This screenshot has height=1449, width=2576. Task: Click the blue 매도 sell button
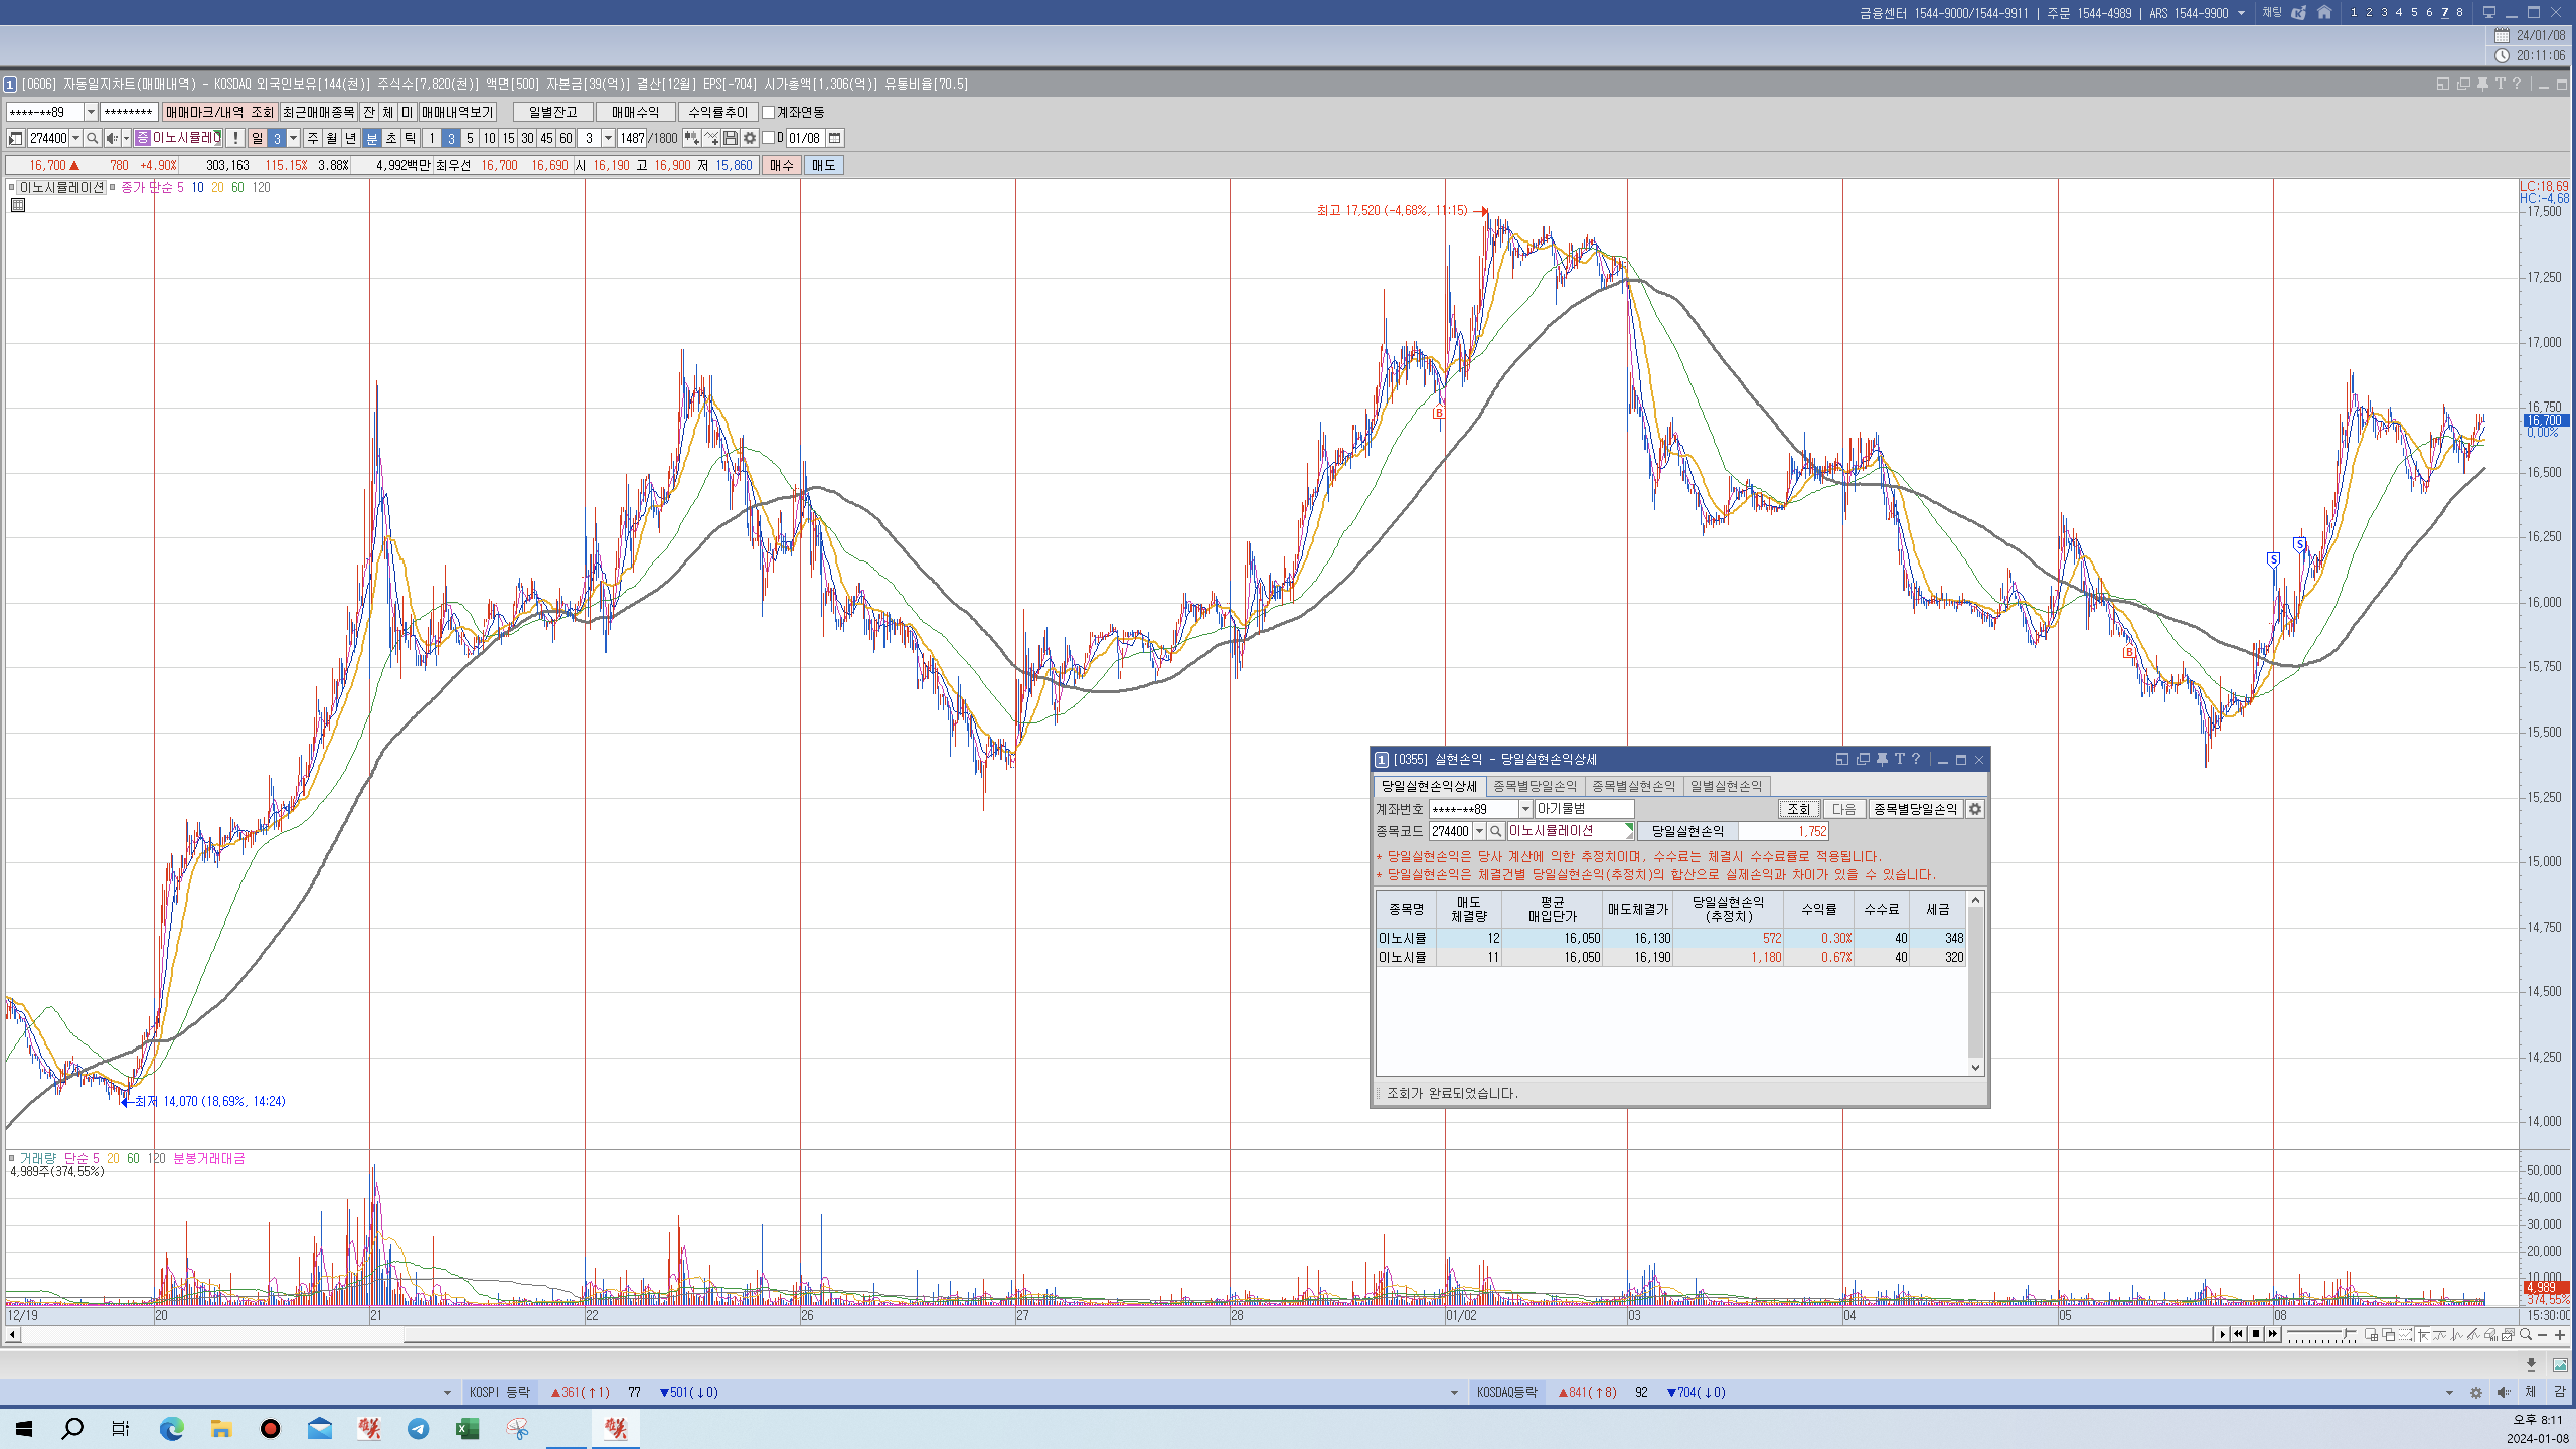[x=823, y=165]
